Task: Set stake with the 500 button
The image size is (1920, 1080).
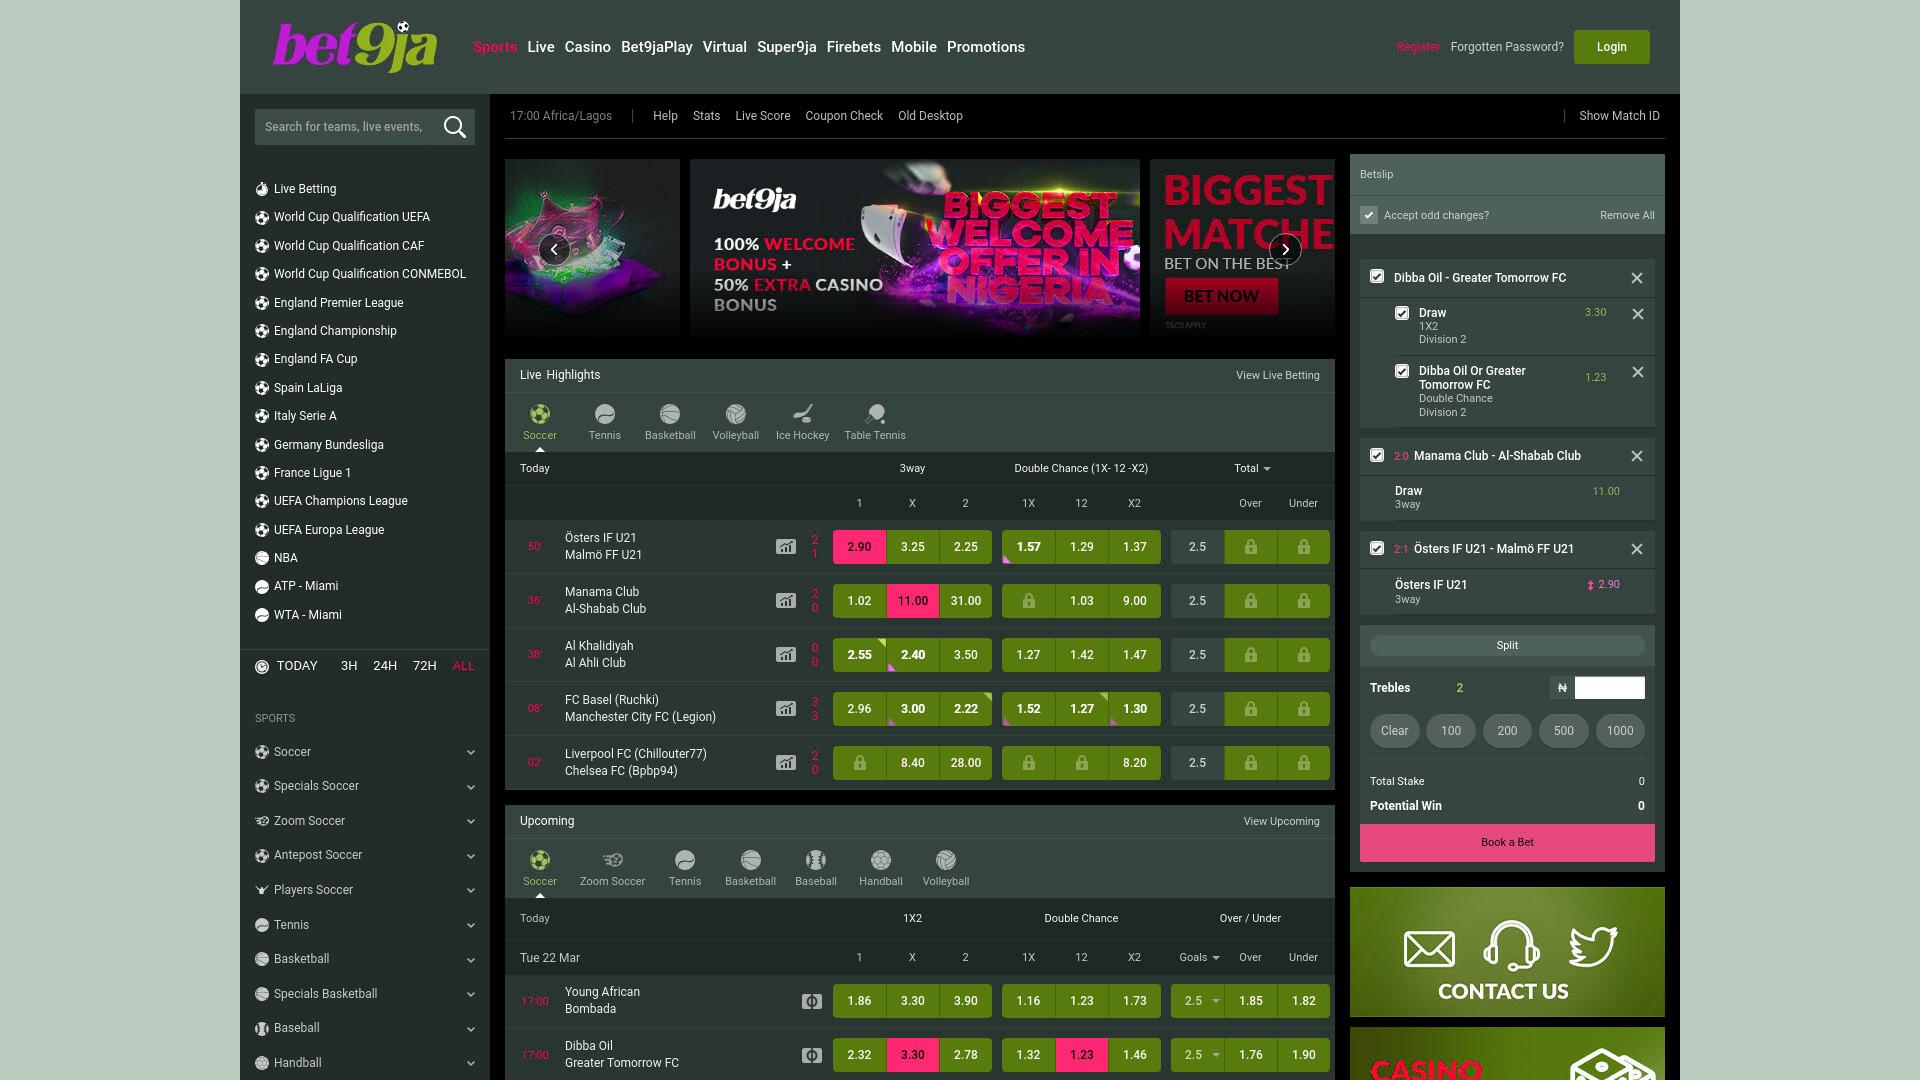Action: pos(1564,731)
